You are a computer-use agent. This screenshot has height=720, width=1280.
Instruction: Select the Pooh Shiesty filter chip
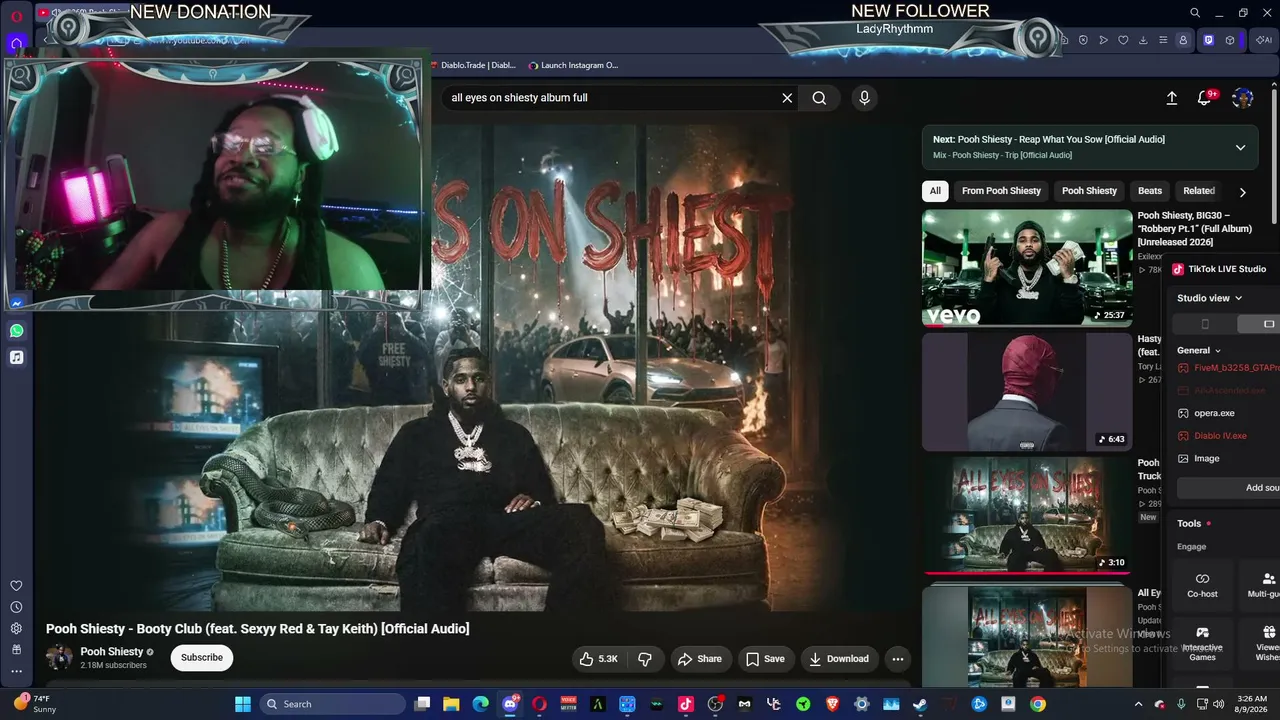click(1089, 191)
